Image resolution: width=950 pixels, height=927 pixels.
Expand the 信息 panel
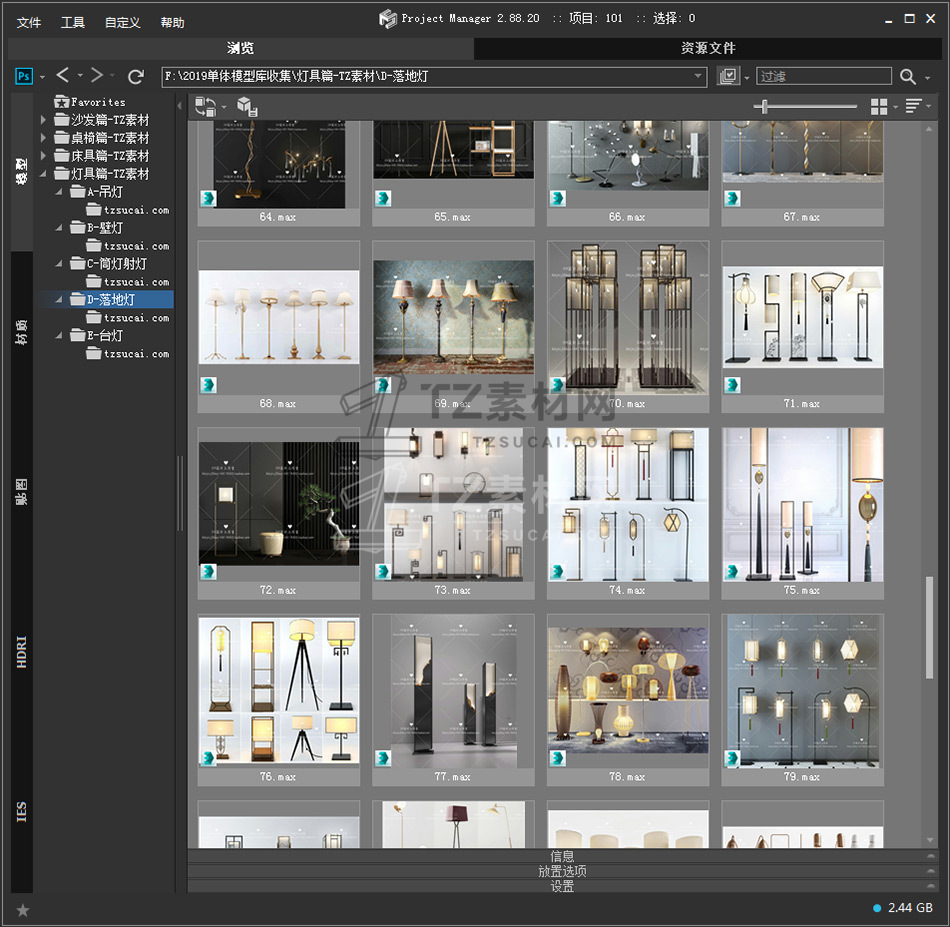pyautogui.click(x=562, y=856)
